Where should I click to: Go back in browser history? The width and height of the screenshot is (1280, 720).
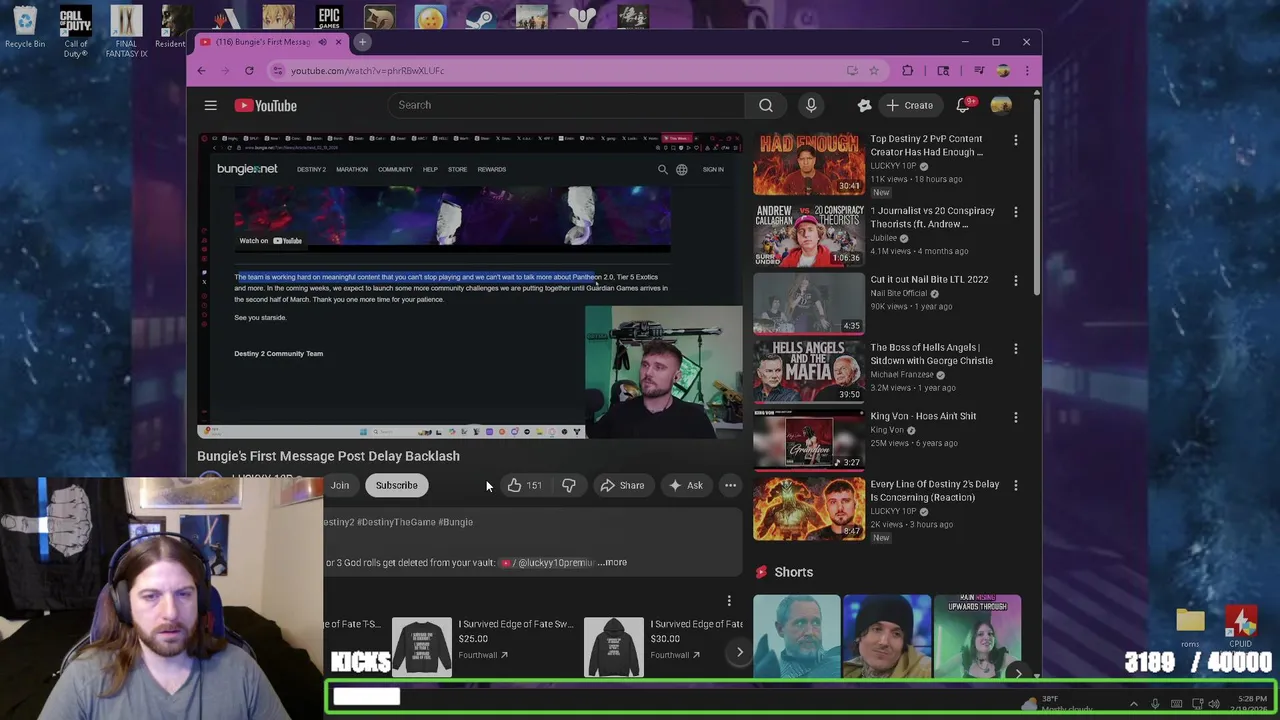[x=201, y=70]
